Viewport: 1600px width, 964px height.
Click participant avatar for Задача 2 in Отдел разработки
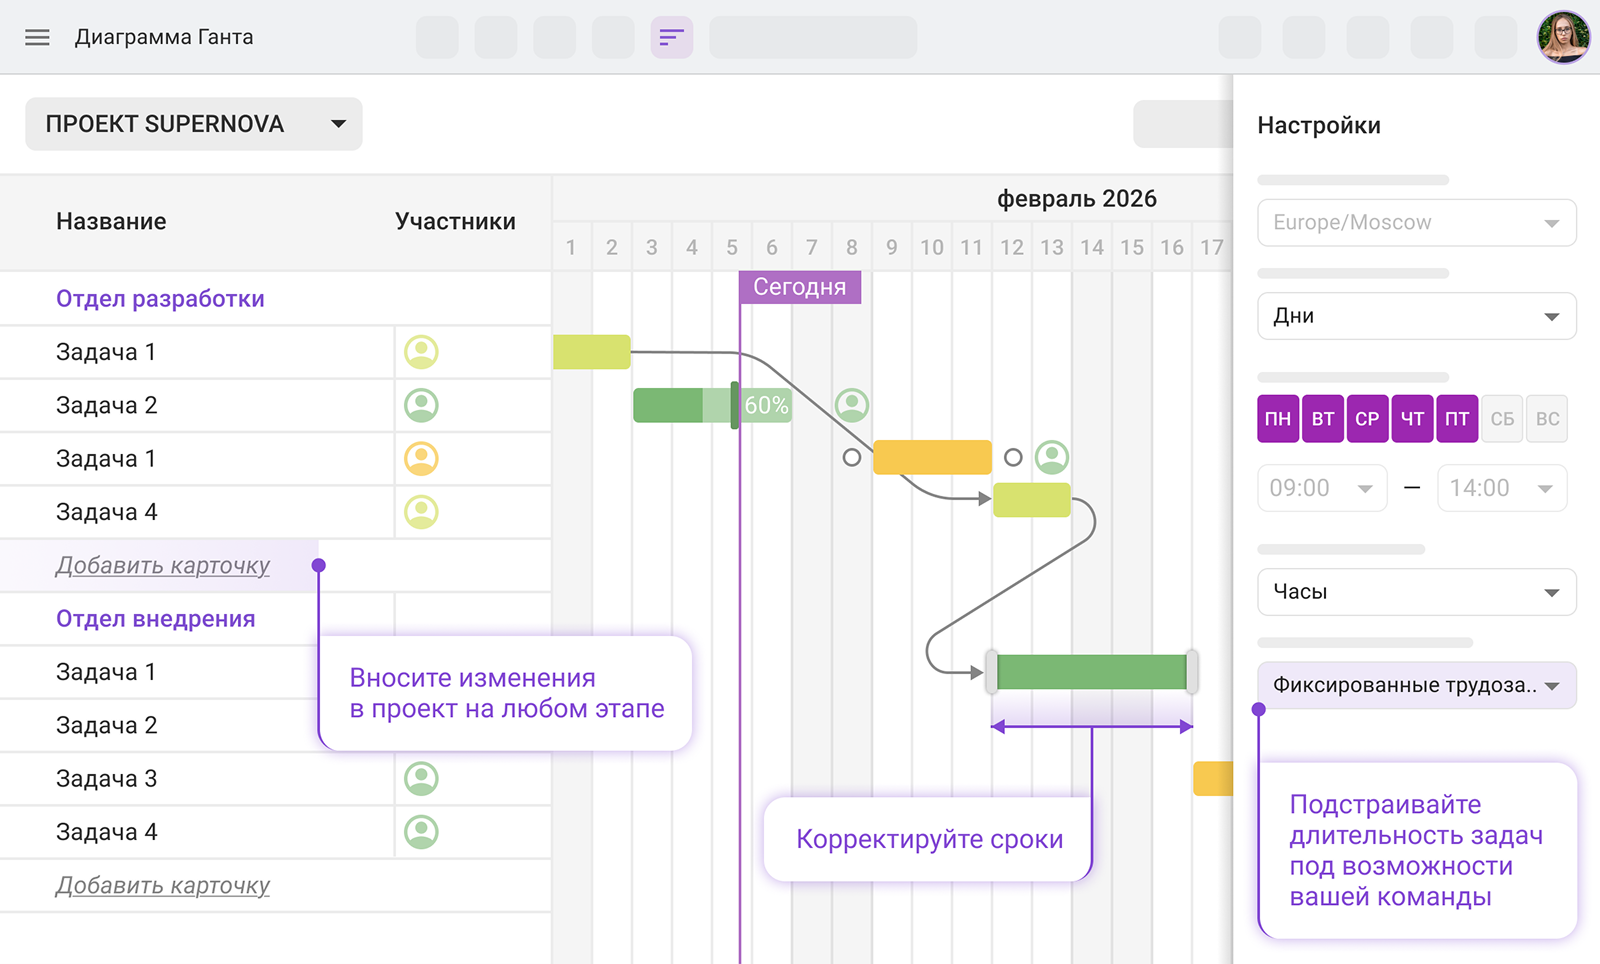(x=421, y=405)
